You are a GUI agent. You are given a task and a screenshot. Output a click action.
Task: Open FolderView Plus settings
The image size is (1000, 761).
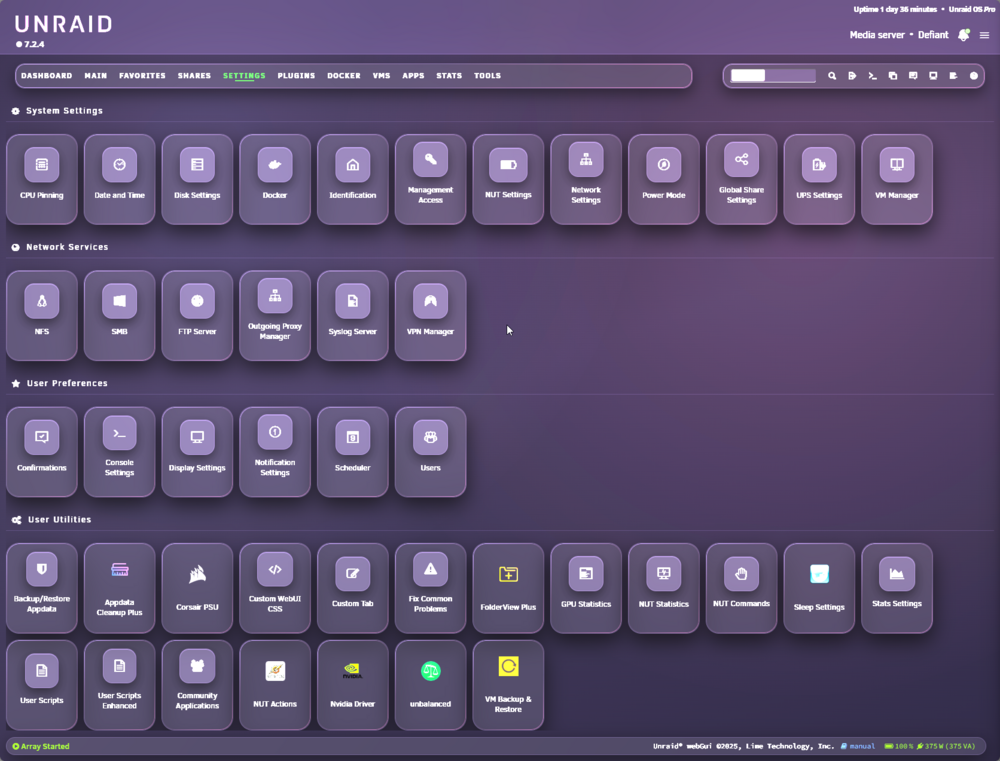pos(508,588)
